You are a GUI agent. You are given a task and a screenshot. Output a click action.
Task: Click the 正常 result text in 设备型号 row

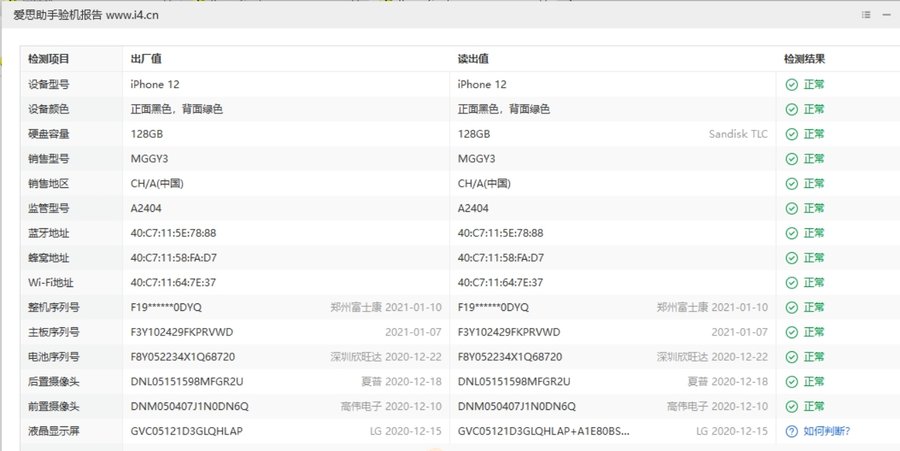pos(814,84)
